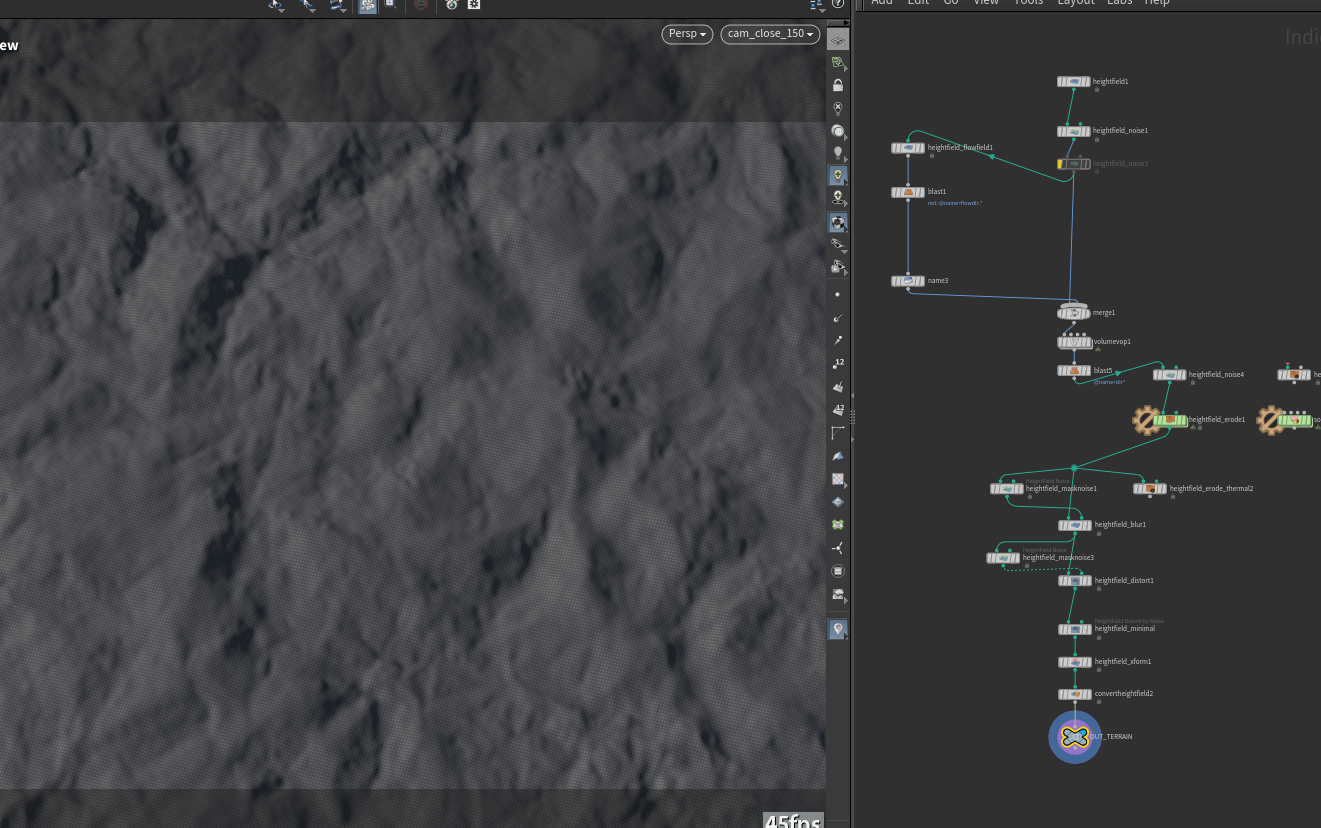This screenshot has width=1321, height=828.
Task: Show point trails in the viewport
Action: click(x=838, y=340)
